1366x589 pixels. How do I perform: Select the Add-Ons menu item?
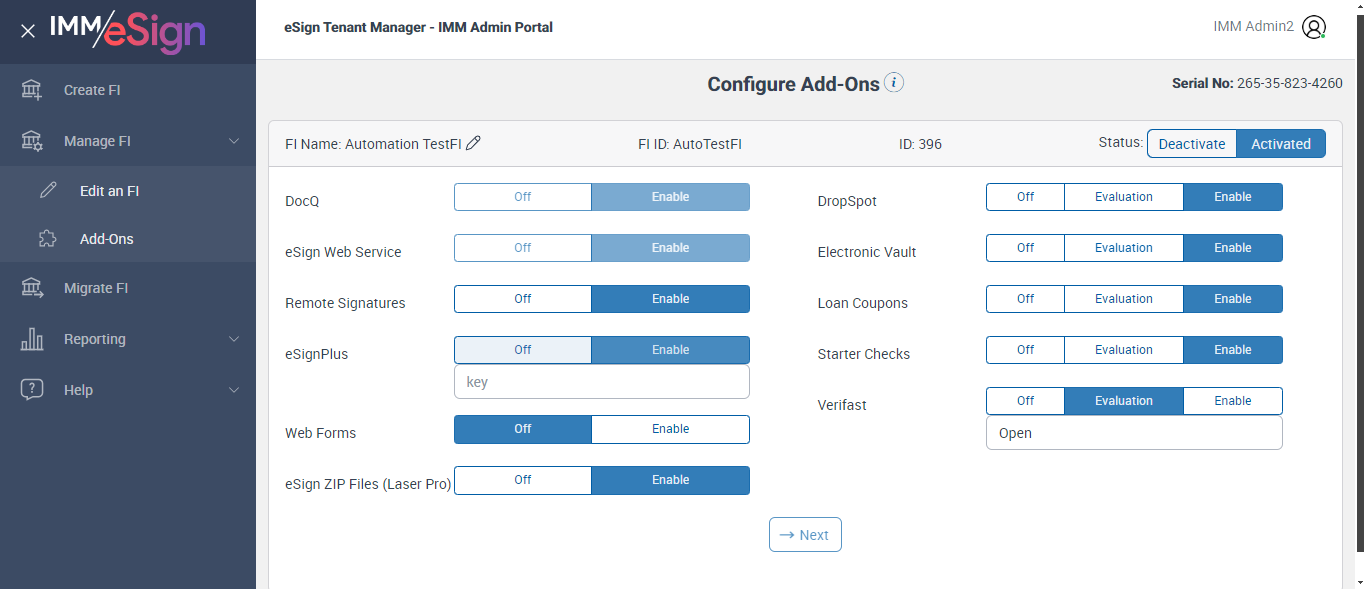pyautogui.click(x=106, y=239)
